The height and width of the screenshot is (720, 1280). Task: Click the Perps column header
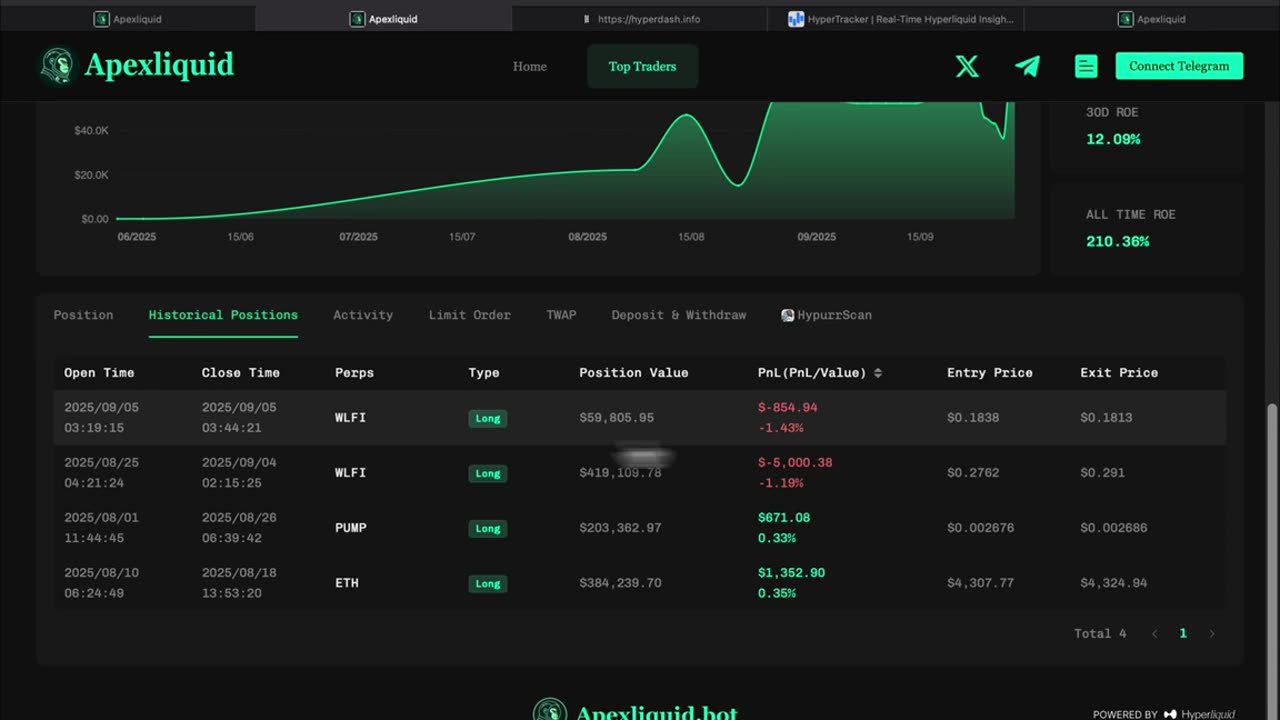(354, 373)
